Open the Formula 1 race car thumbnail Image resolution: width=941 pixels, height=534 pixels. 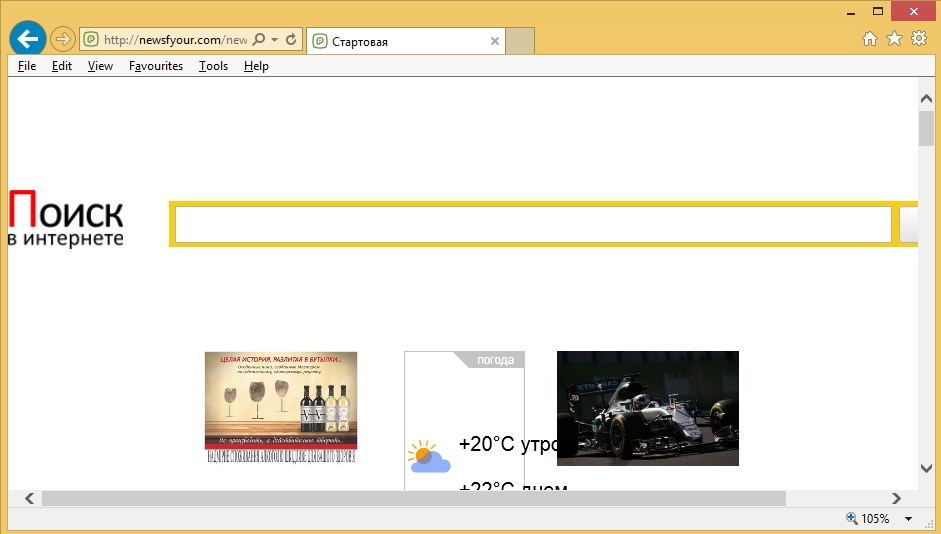click(647, 408)
